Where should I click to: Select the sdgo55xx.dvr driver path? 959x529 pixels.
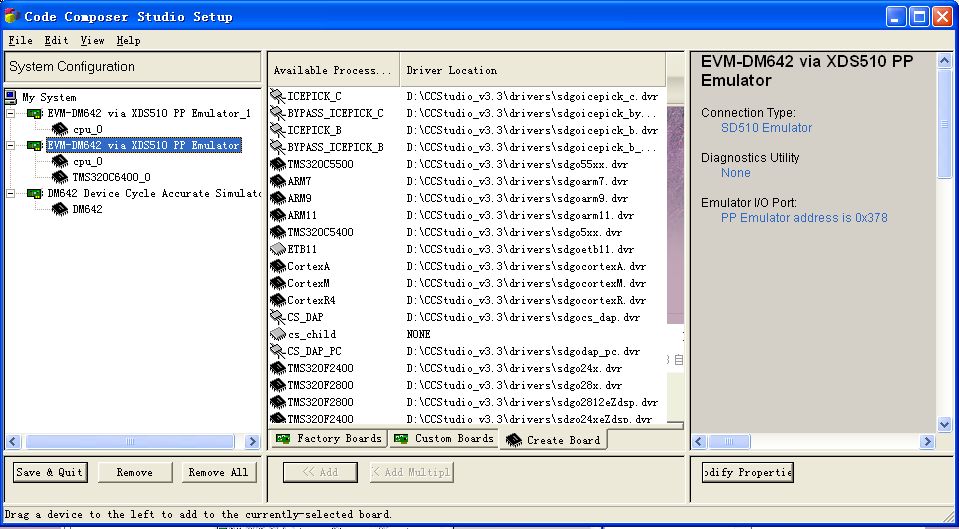tap(517, 165)
